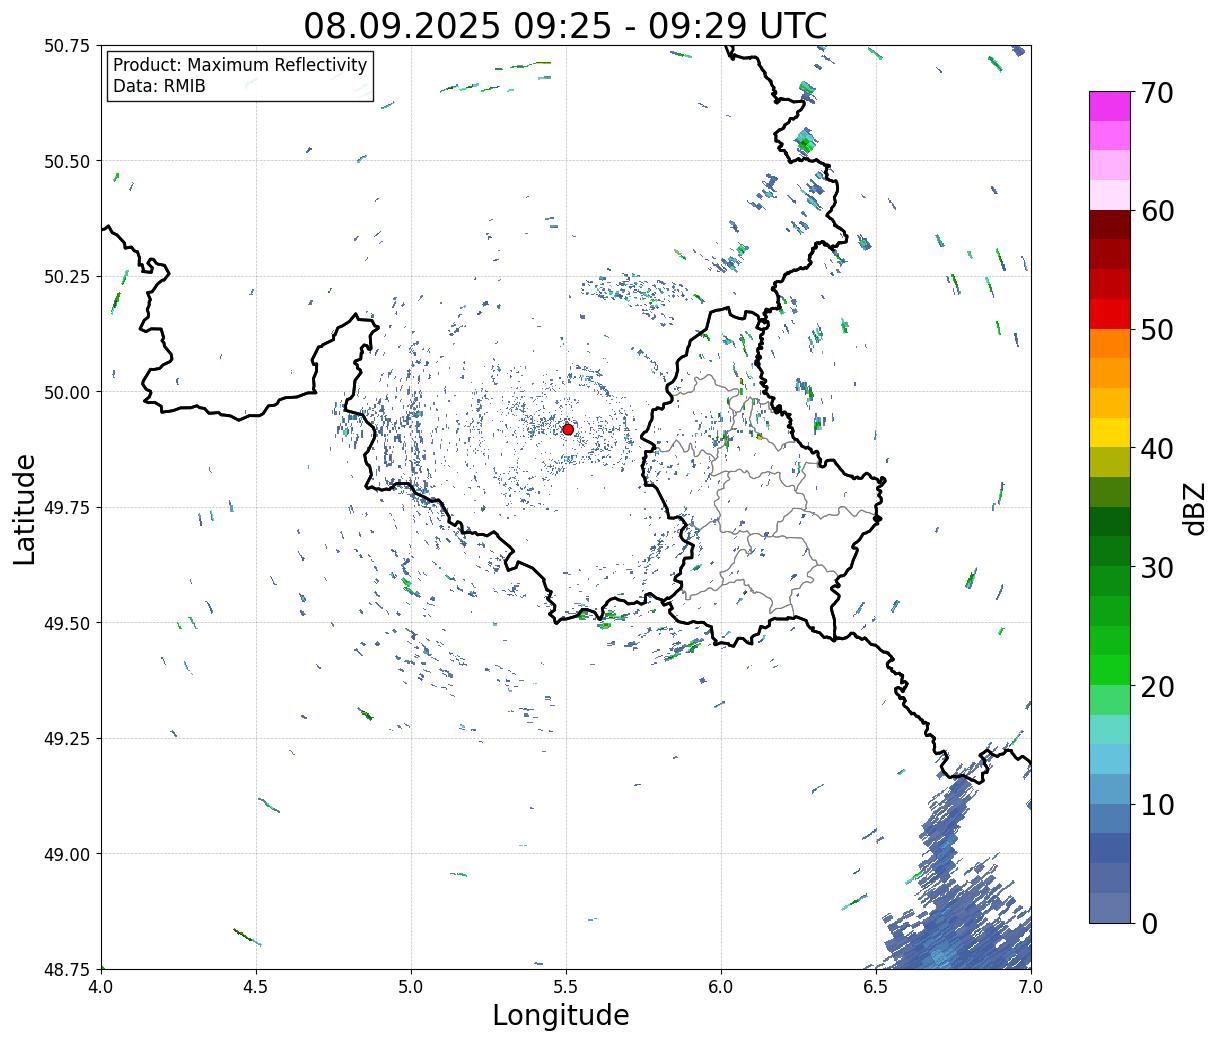Screen dimensions: 1219x1040
Task: Pick the dark maroon swatch just below 60 dBZ
Action: click(x=1110, y=225)
